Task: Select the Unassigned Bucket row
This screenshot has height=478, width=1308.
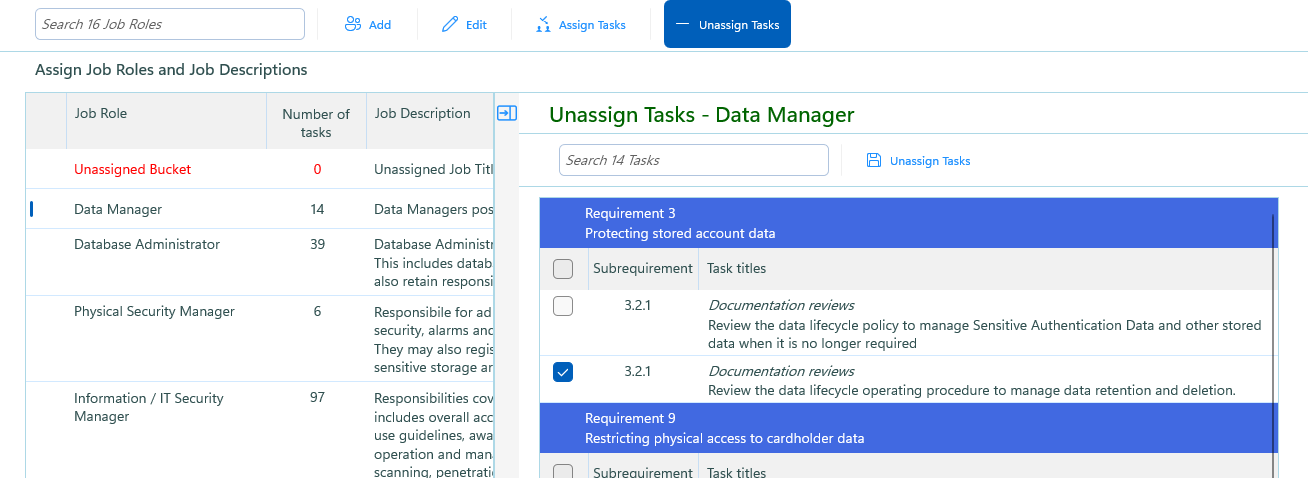Action: click(x=260, y=169)
